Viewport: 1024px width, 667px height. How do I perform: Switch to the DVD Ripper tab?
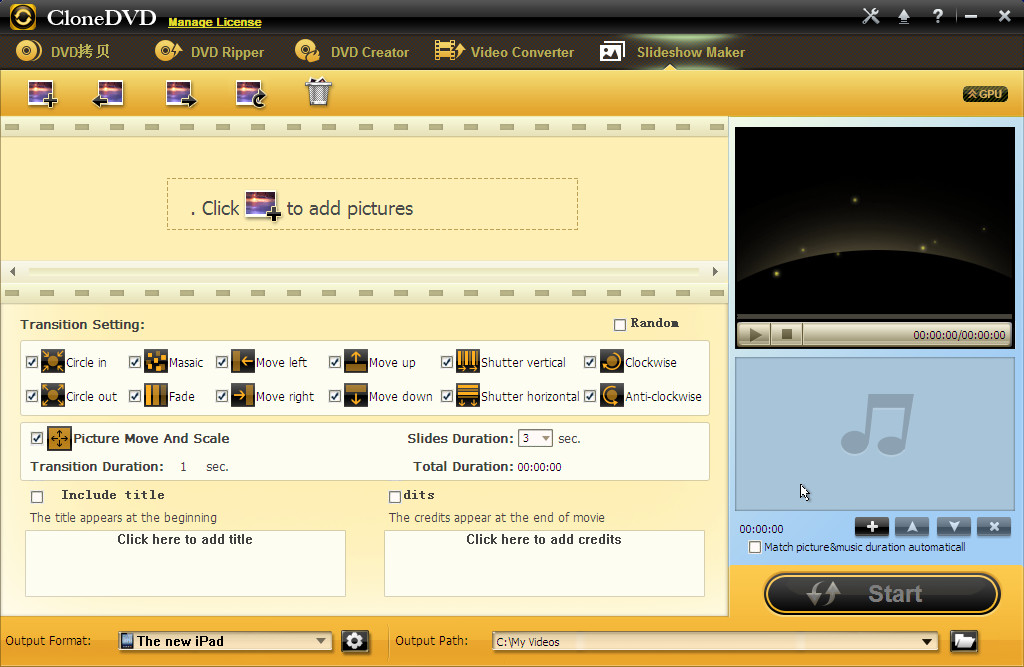pos(210,52)
